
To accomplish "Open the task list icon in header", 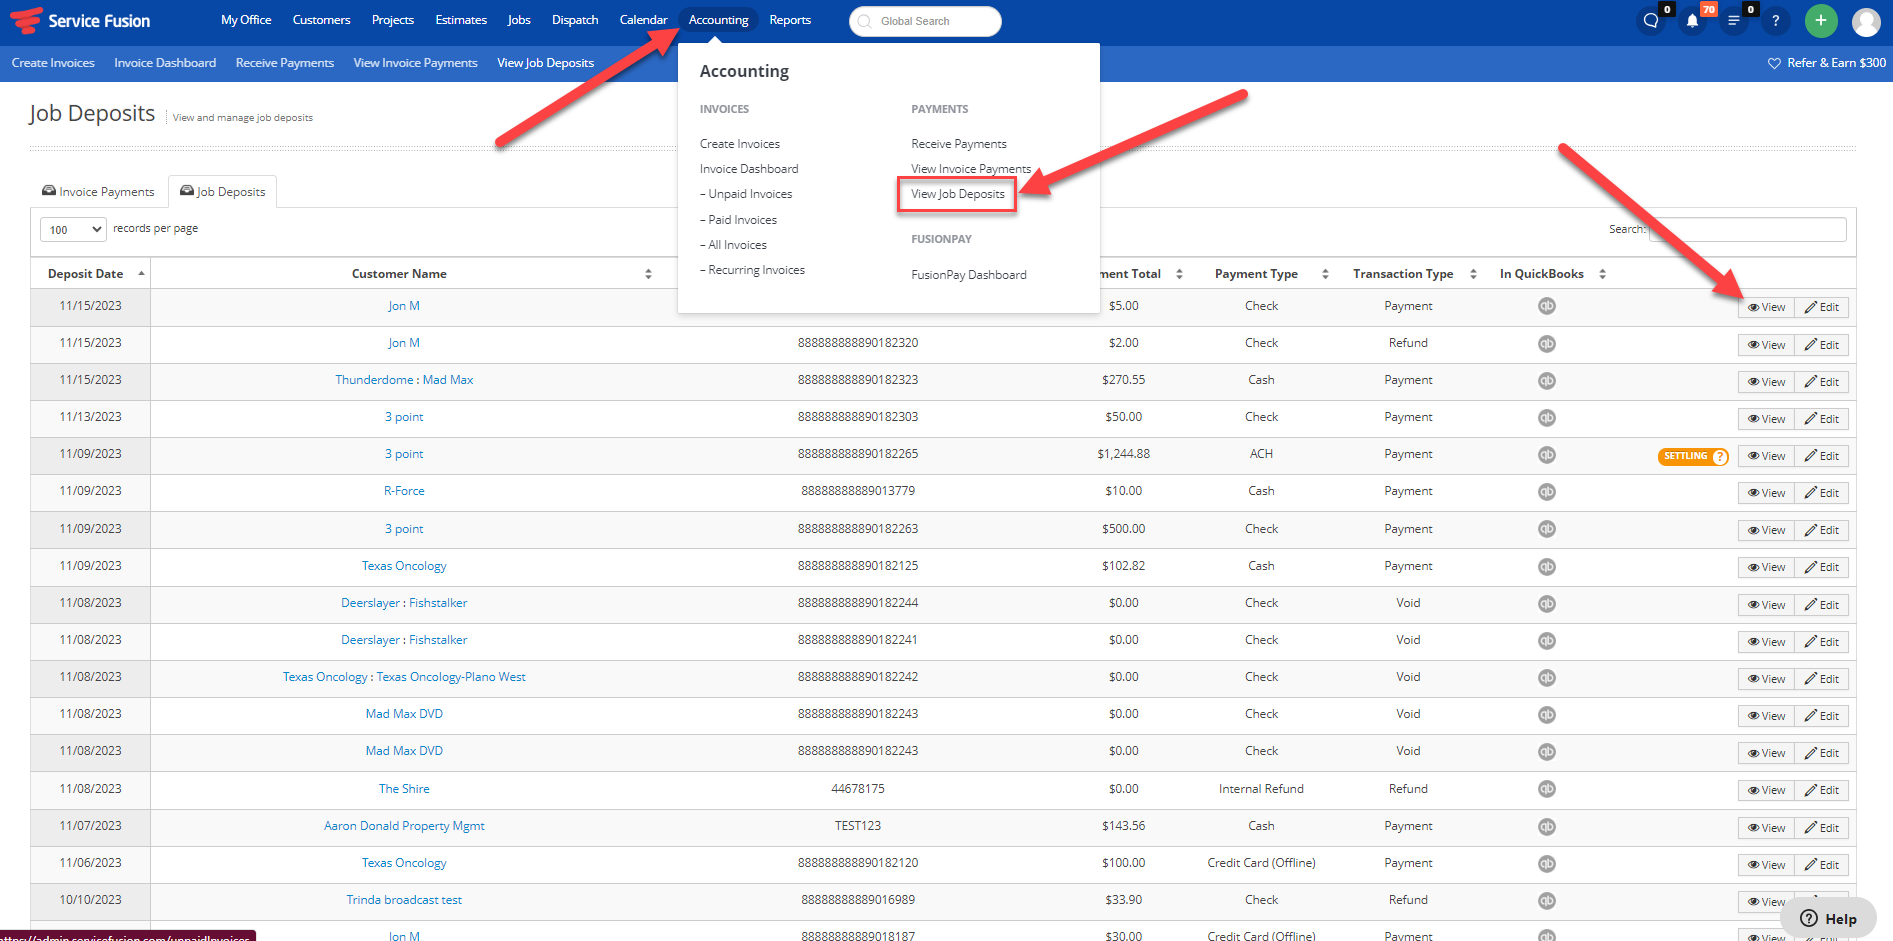I will coord(1733,21).
